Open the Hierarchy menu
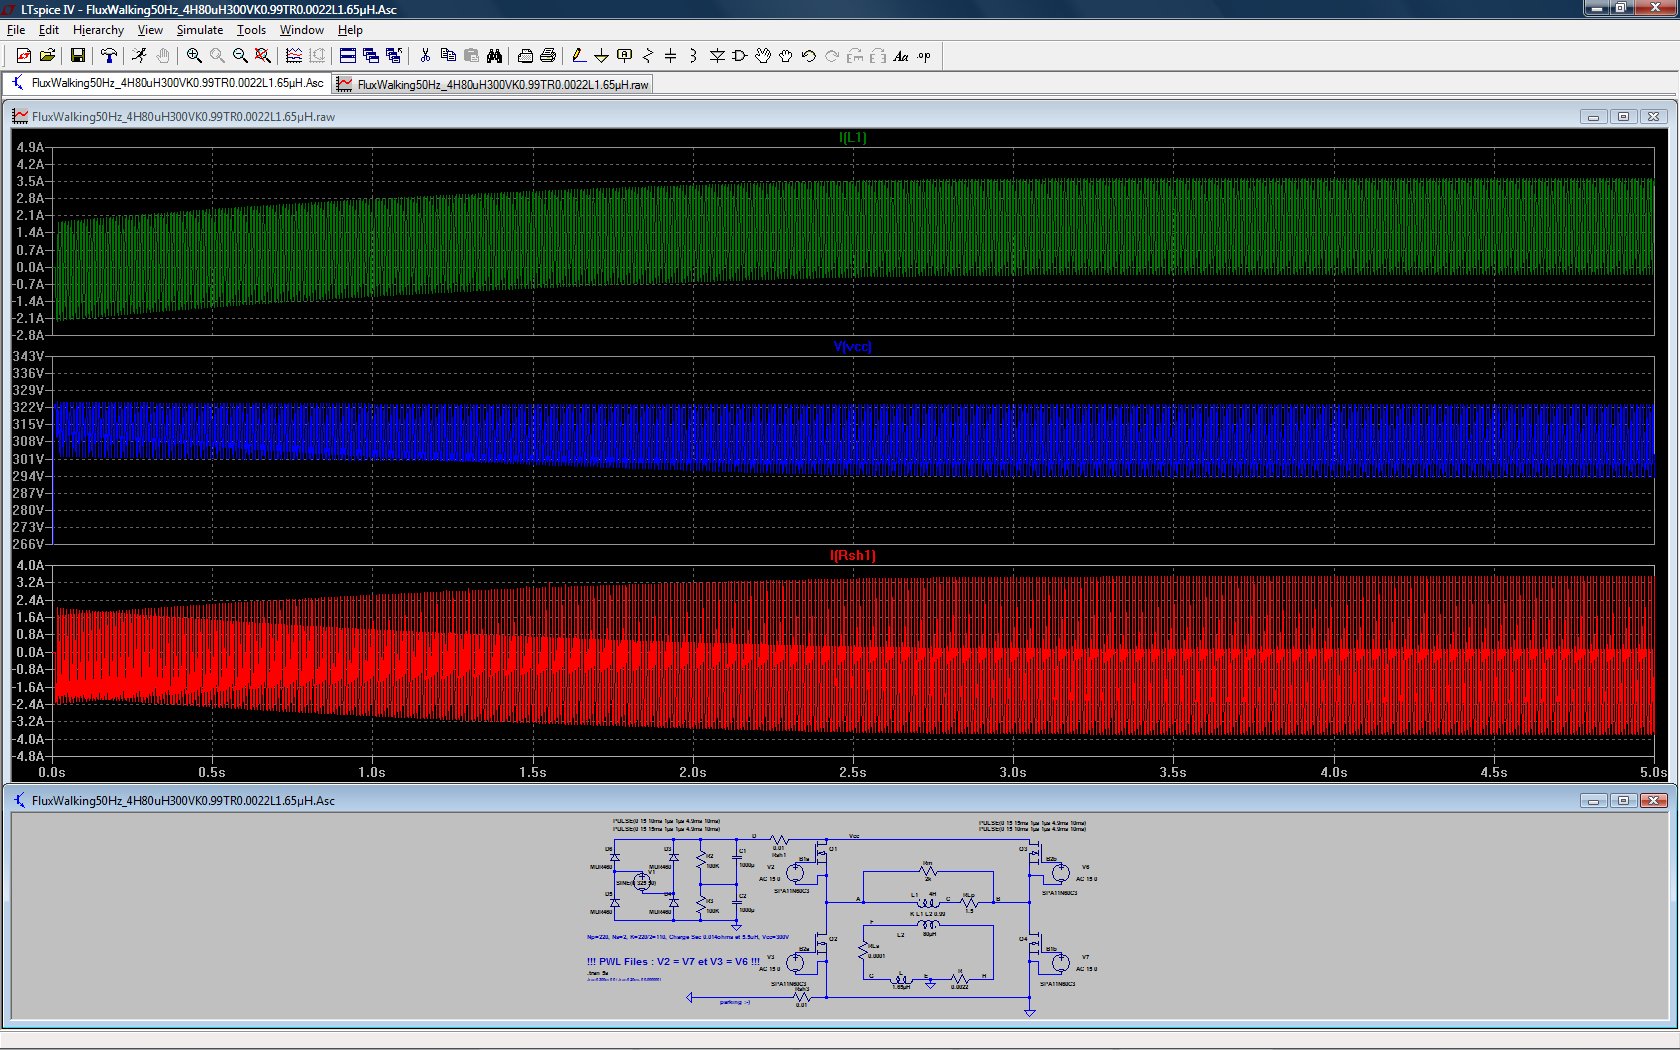 pyautogui.click(x=98, y=30)
